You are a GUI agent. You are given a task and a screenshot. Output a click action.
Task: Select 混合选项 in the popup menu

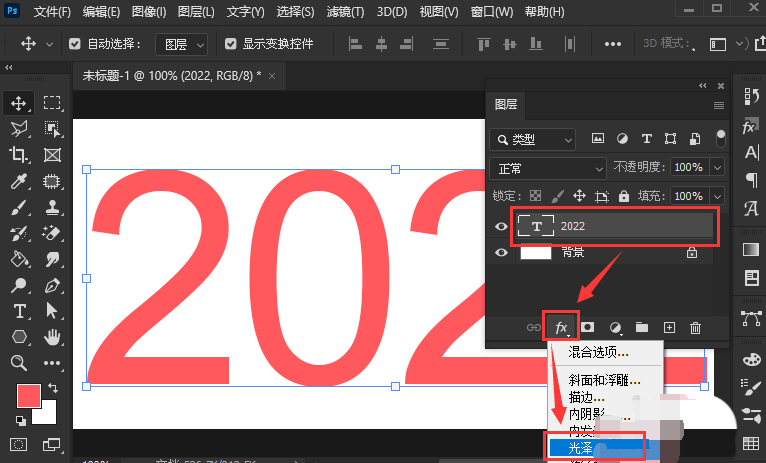[x=598, y=352]
